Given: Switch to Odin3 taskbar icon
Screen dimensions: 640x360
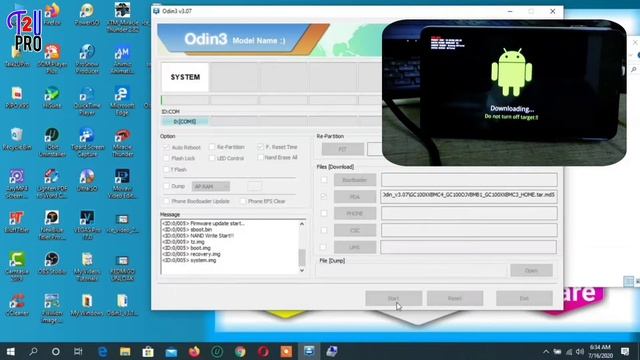Looking at the screenshot, I should tap(309, 351).
